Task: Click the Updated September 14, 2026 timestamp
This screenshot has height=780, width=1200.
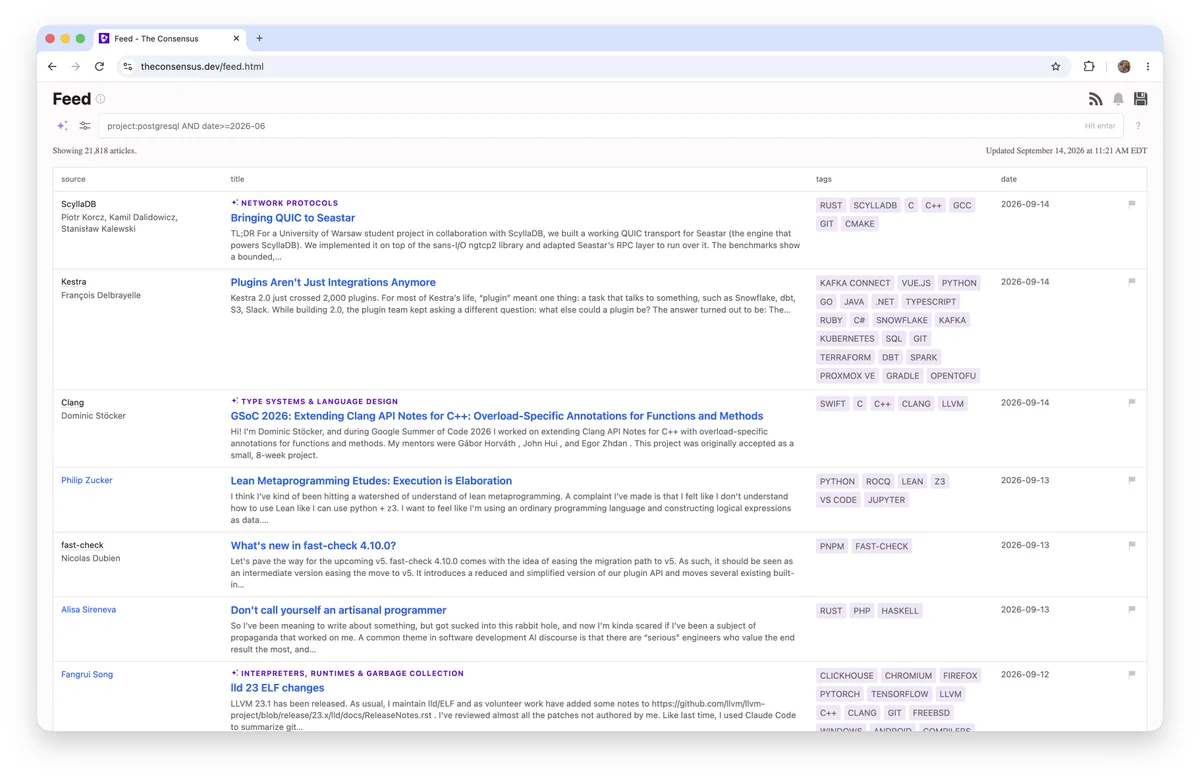Action: tap(1066, 151)
